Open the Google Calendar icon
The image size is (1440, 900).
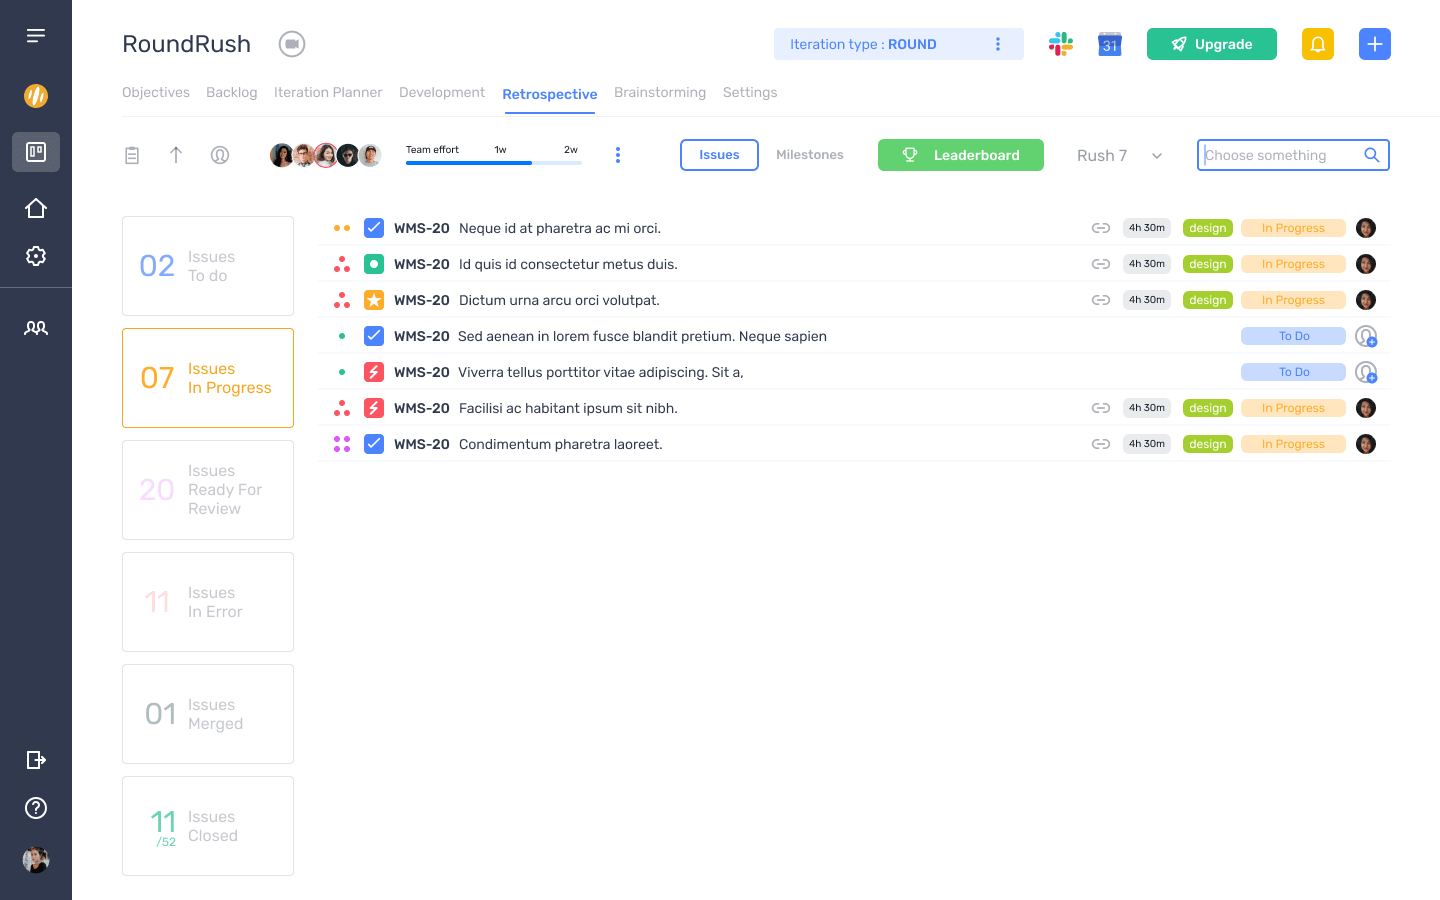pos(1110,44)
